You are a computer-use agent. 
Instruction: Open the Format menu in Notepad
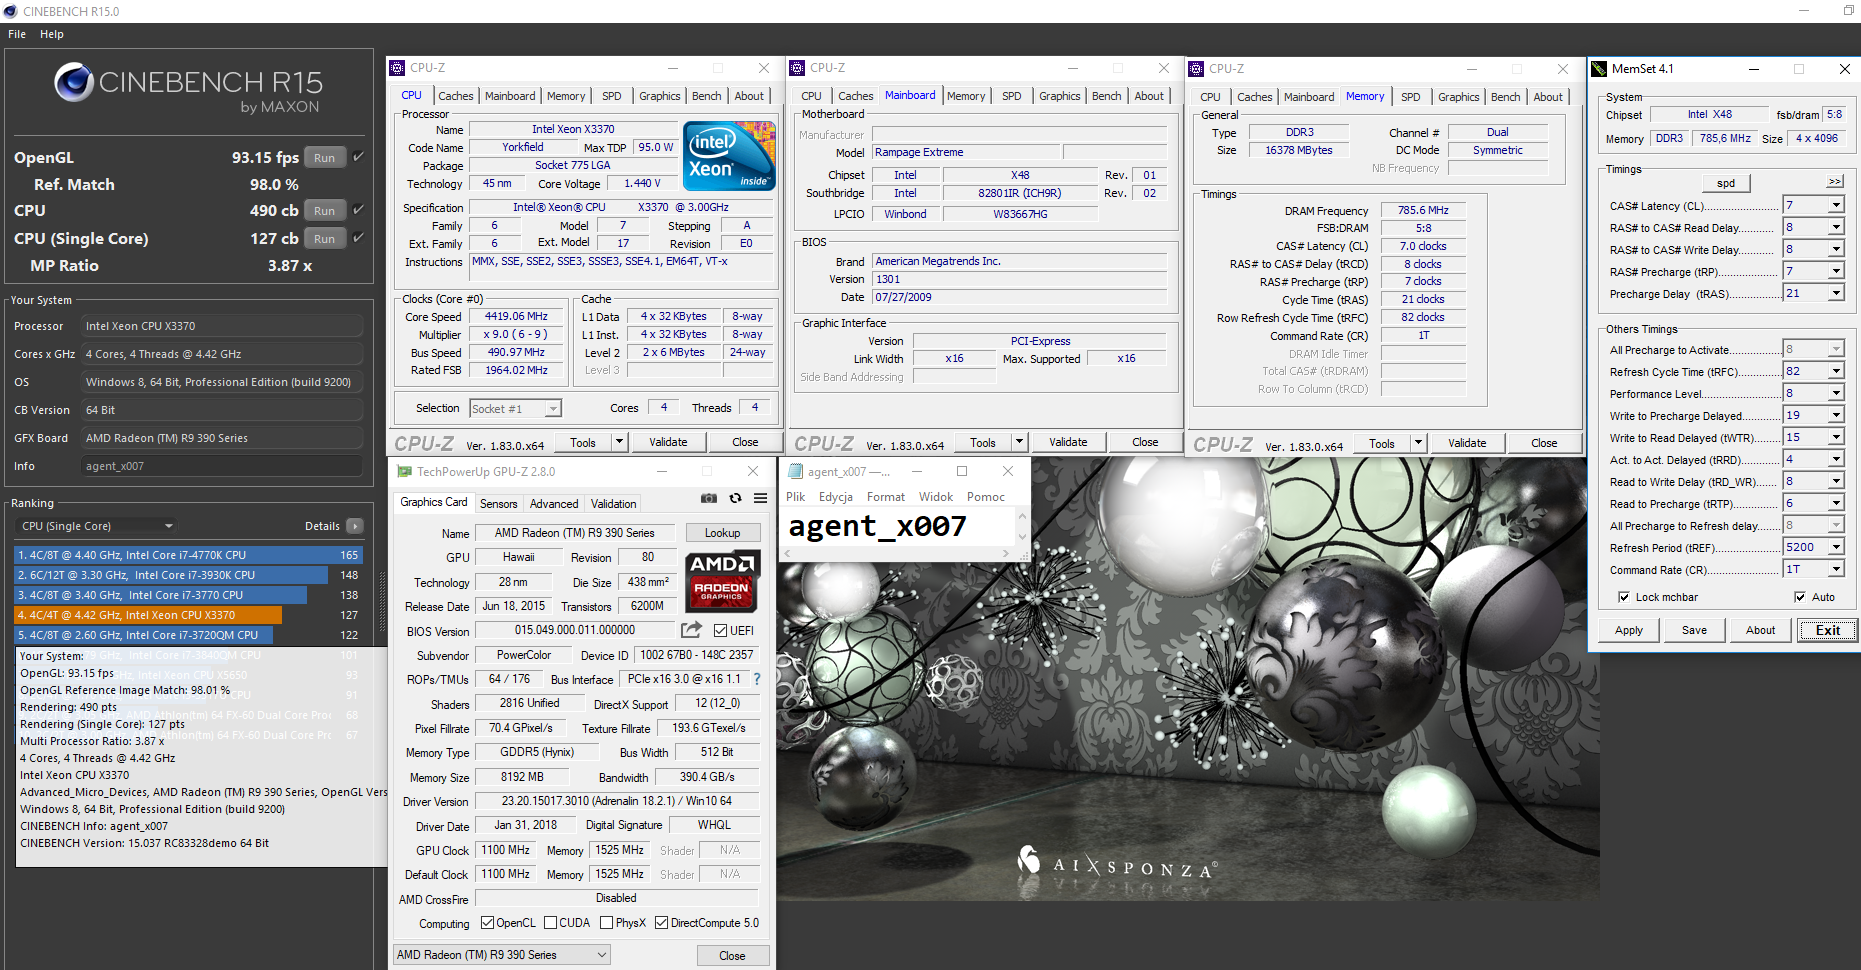886,497
